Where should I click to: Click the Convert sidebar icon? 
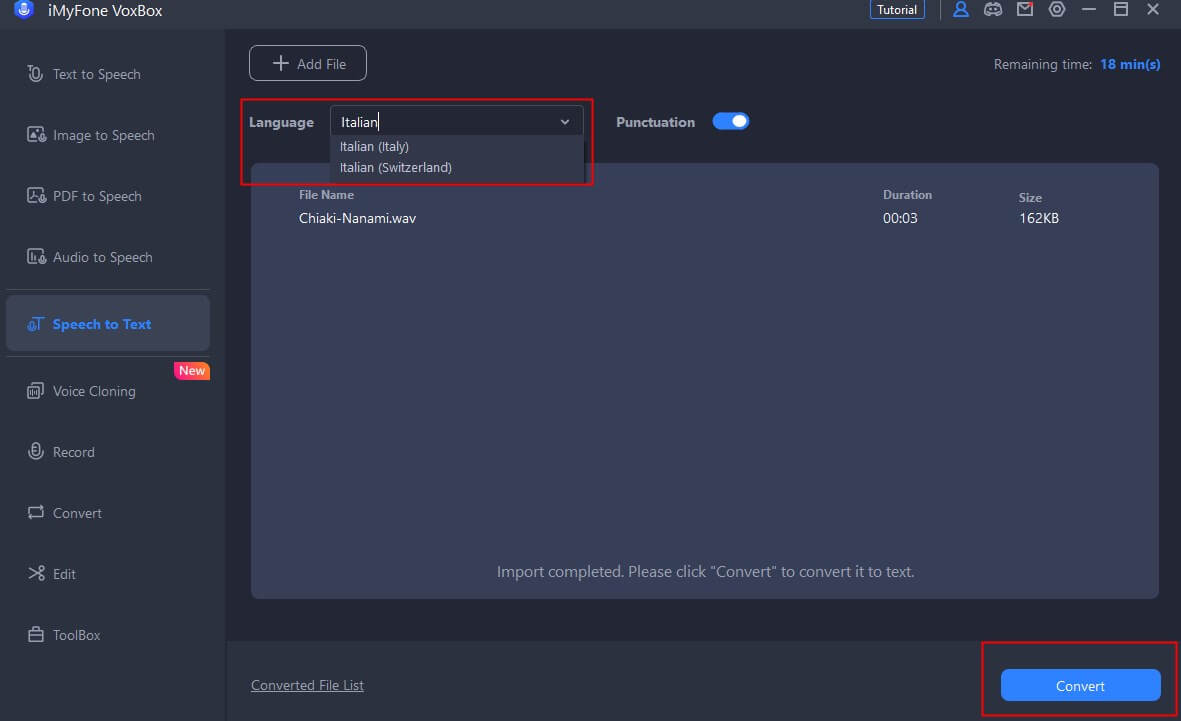pos(35,512)
